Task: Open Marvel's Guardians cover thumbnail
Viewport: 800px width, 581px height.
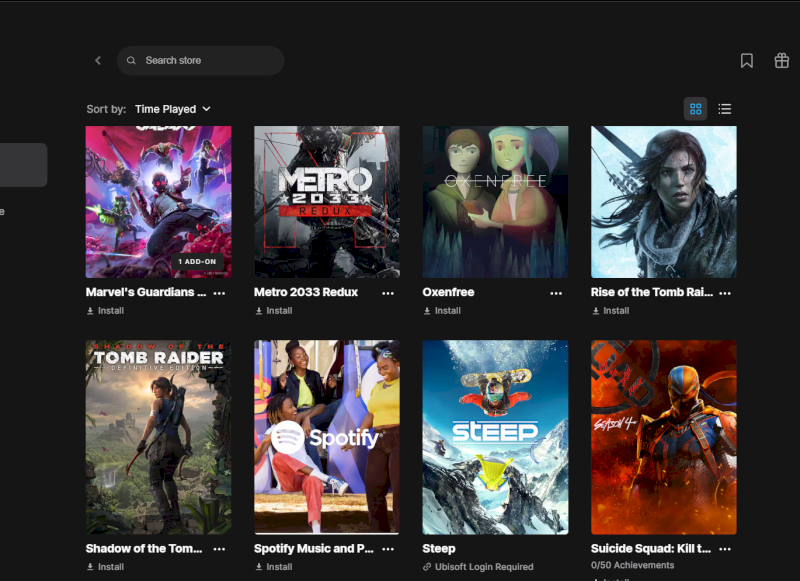Action: (x=159, y=202)
